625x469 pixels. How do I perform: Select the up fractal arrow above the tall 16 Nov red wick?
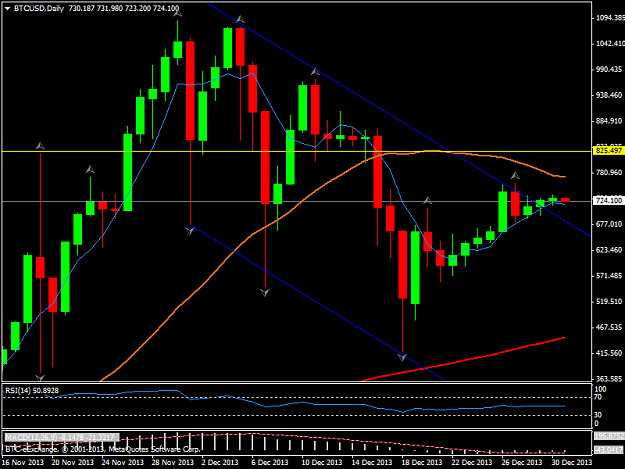tap(40, 146)
